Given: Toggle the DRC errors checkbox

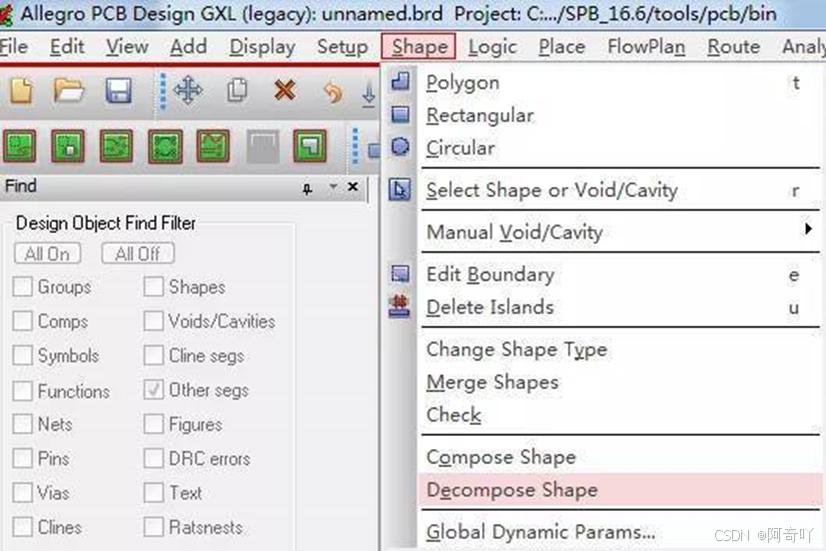Looking at the screenshot, I should 153,459.
